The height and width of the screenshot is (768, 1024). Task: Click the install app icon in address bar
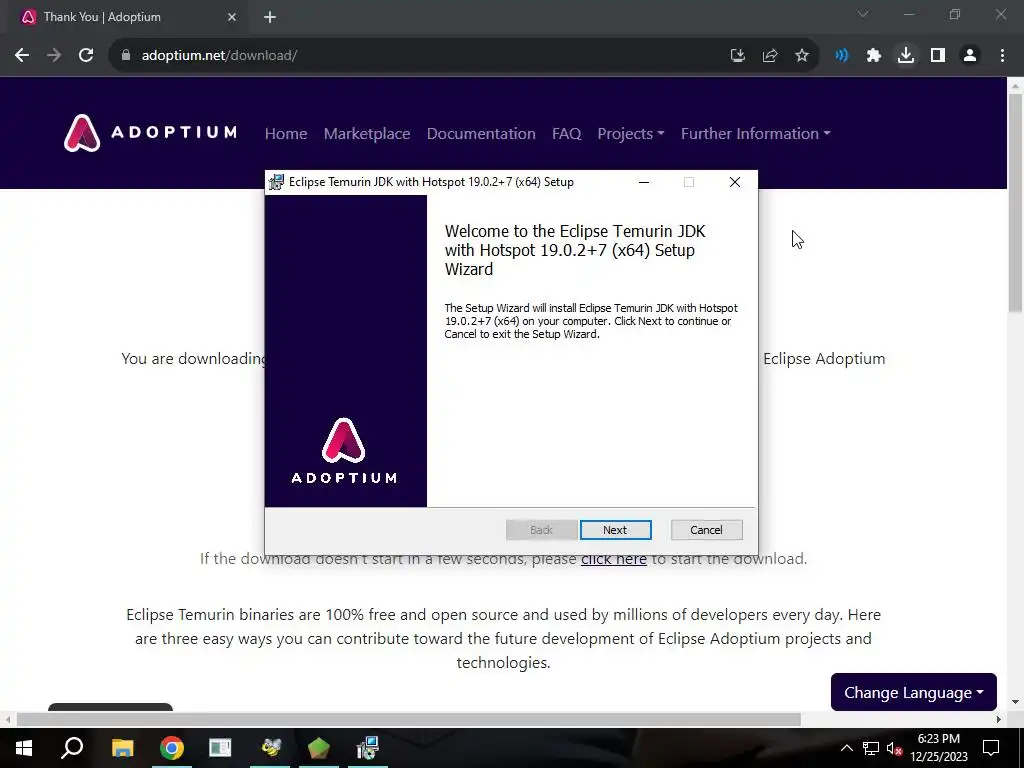(x=738, y=56)
